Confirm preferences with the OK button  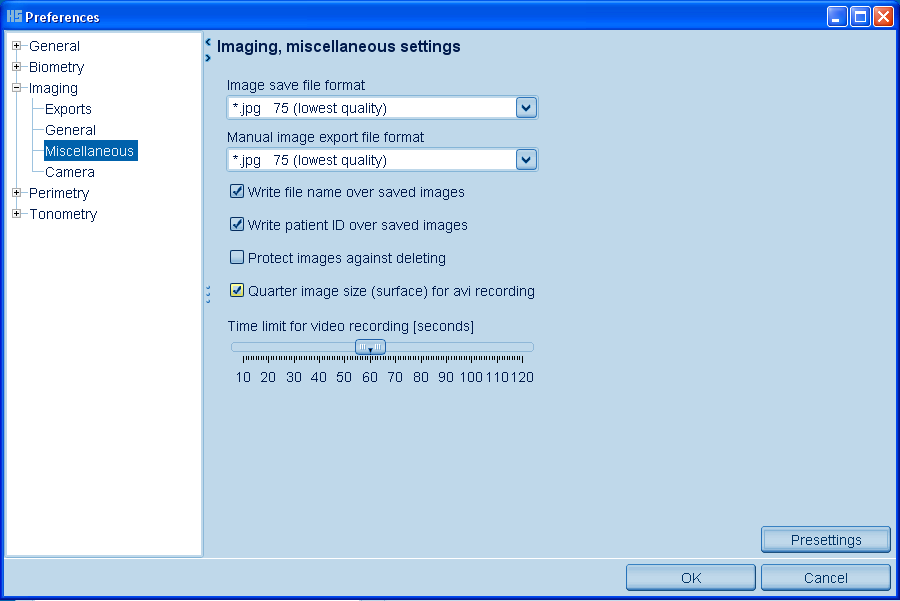(690, 578)
